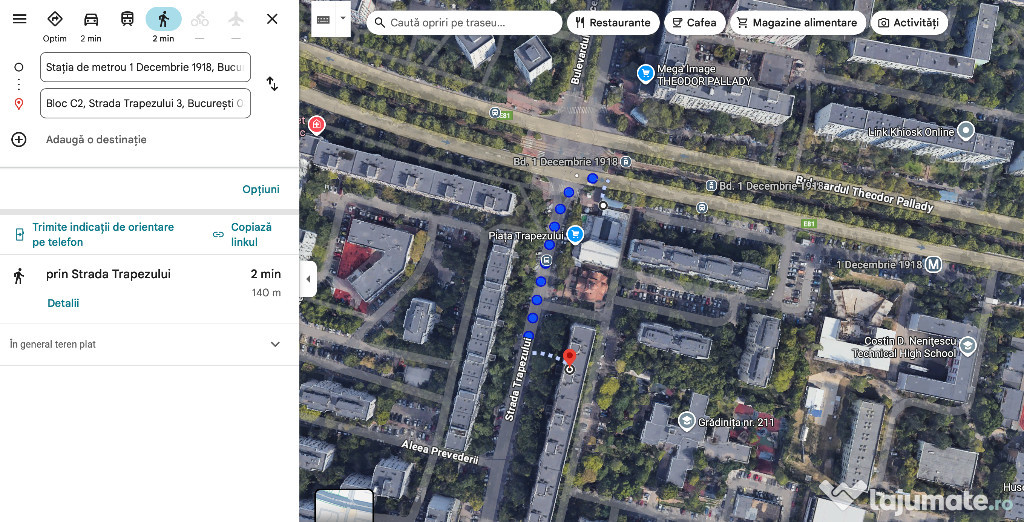Screen dimensions: 1024x522
Task: Open the hamburger main menu
Action: point(19,19)
